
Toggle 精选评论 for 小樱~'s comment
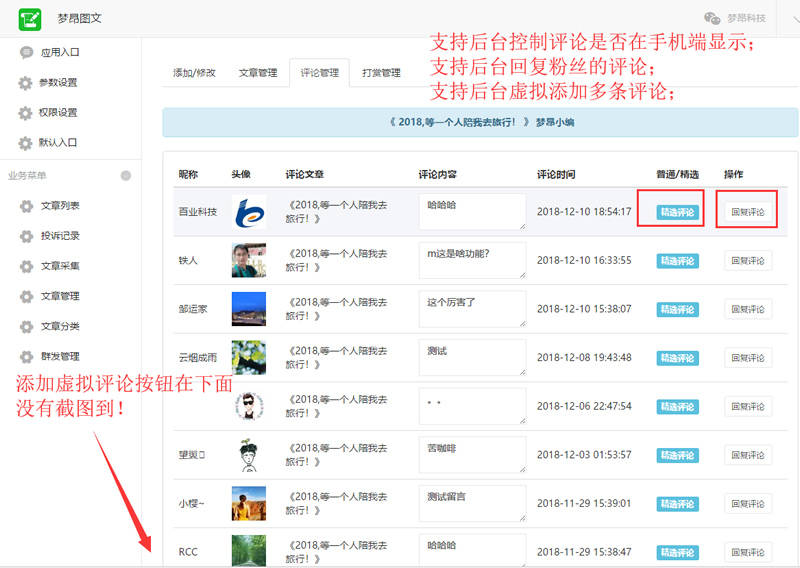(x=677, y=504)
